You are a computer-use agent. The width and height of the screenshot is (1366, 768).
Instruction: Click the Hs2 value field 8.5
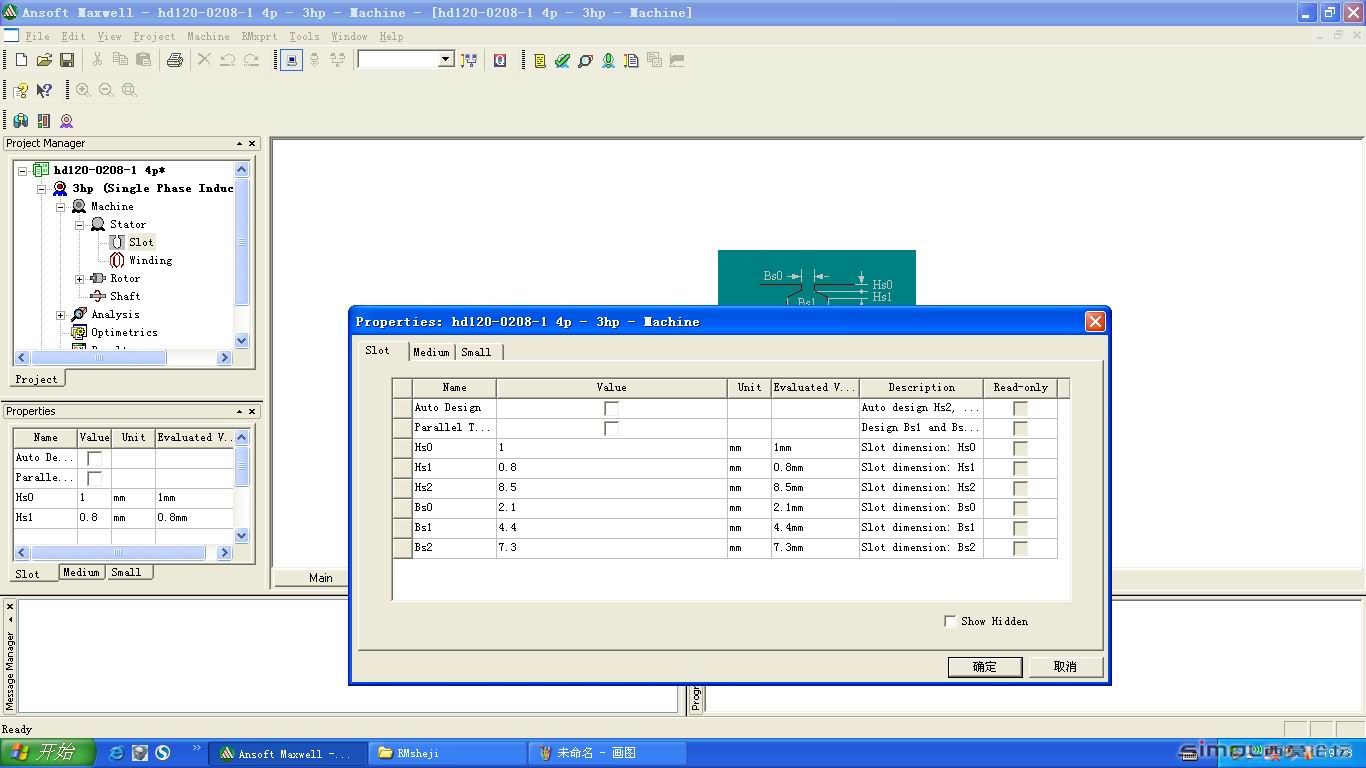611,488
